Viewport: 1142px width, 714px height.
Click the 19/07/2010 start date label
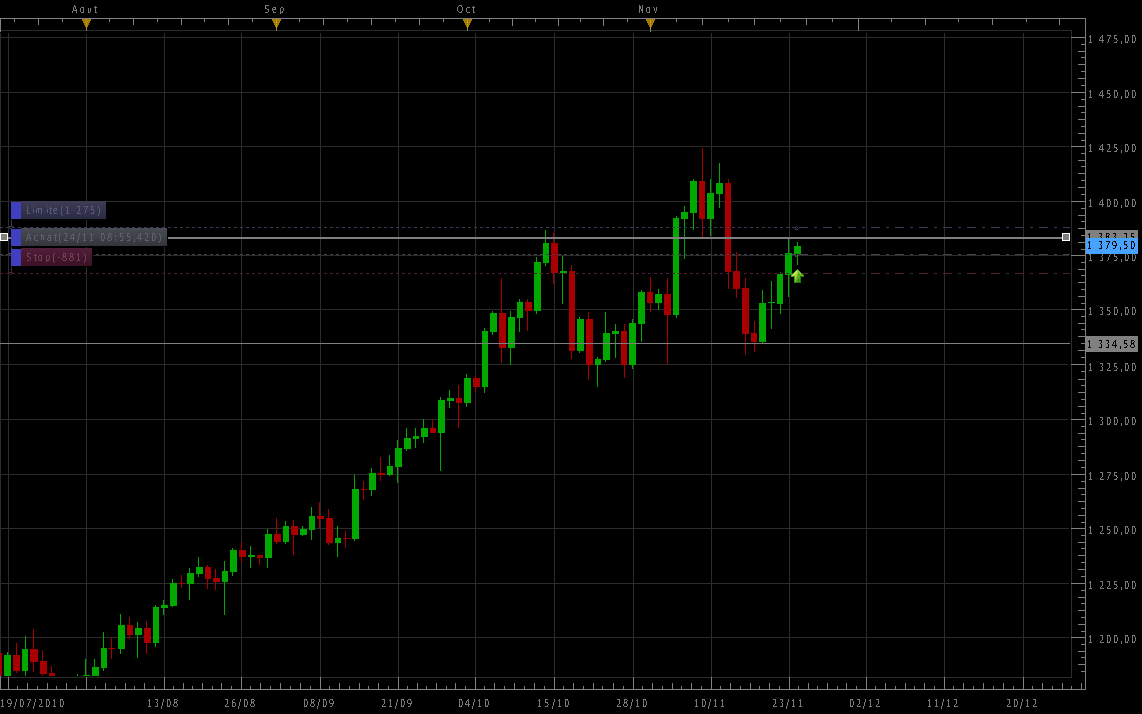pos(33,703)
